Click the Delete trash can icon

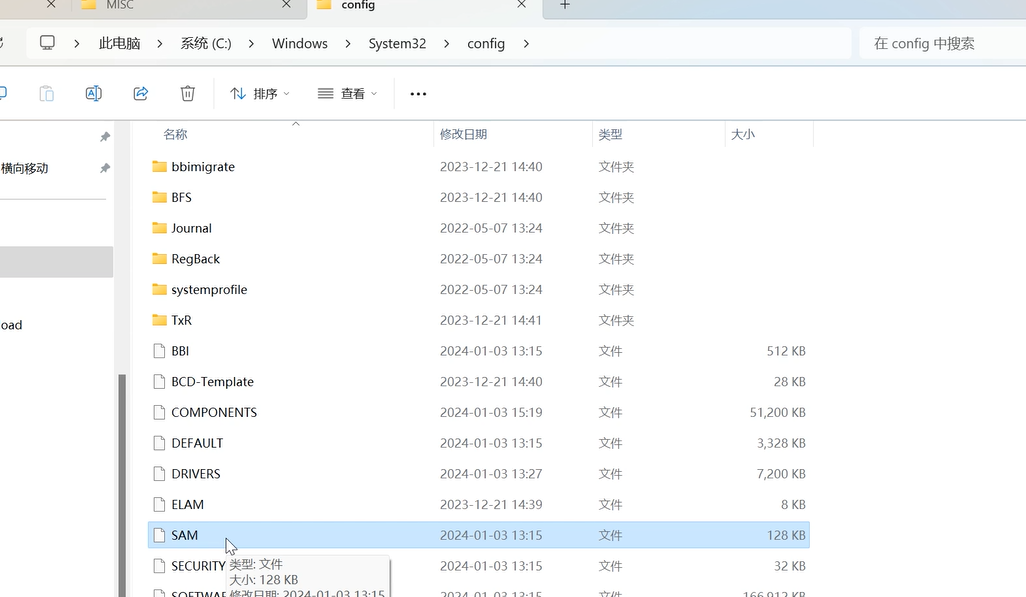click(187, 93)
